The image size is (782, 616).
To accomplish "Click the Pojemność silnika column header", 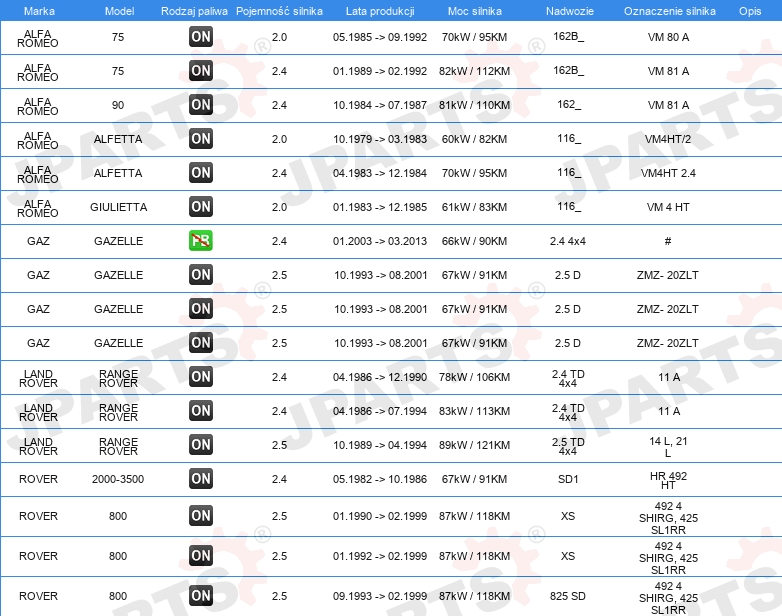I will point(279,11).
